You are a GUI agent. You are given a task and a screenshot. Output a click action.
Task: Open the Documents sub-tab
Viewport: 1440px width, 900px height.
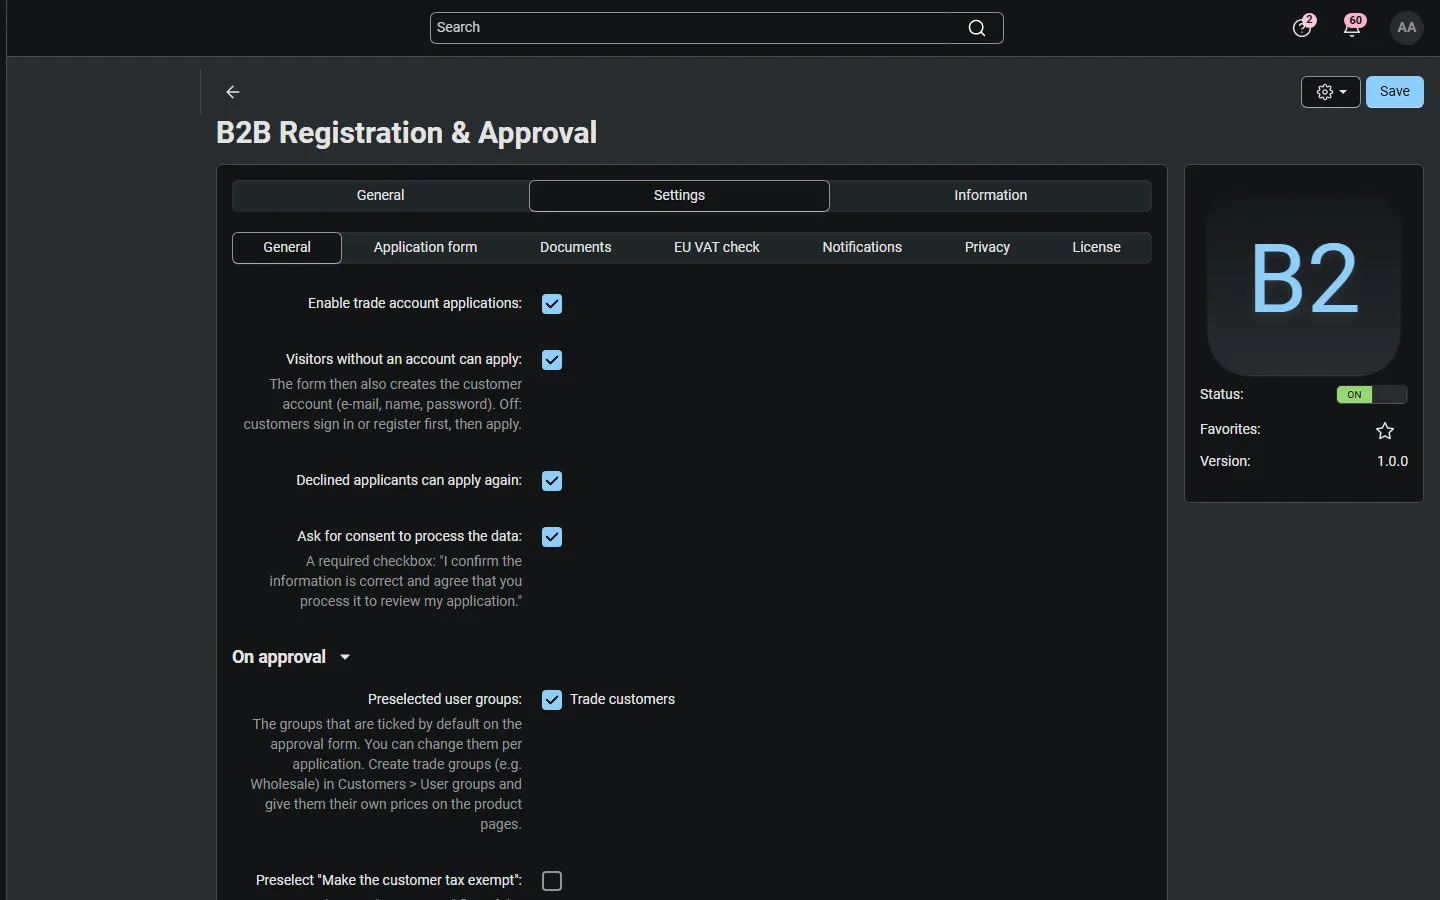point(575,248)
